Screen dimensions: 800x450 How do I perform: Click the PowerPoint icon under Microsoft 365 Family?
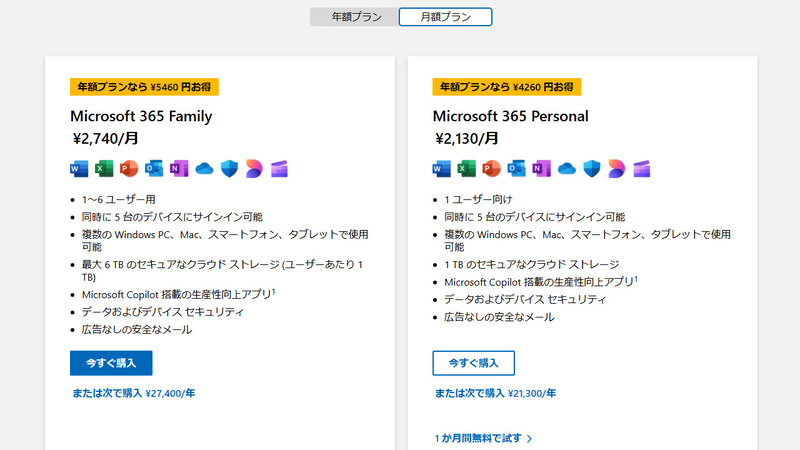click(x=129, y=168)
